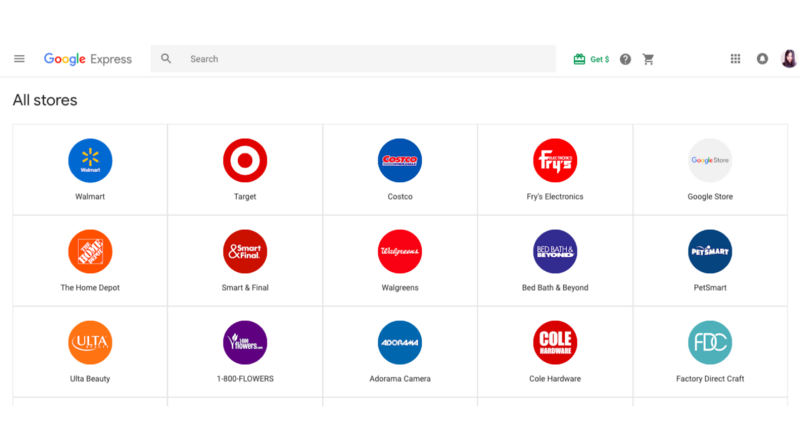This screenshot has height=447, width=800.
Task: Select The Home Depot text label
Action: pos(90,288)
